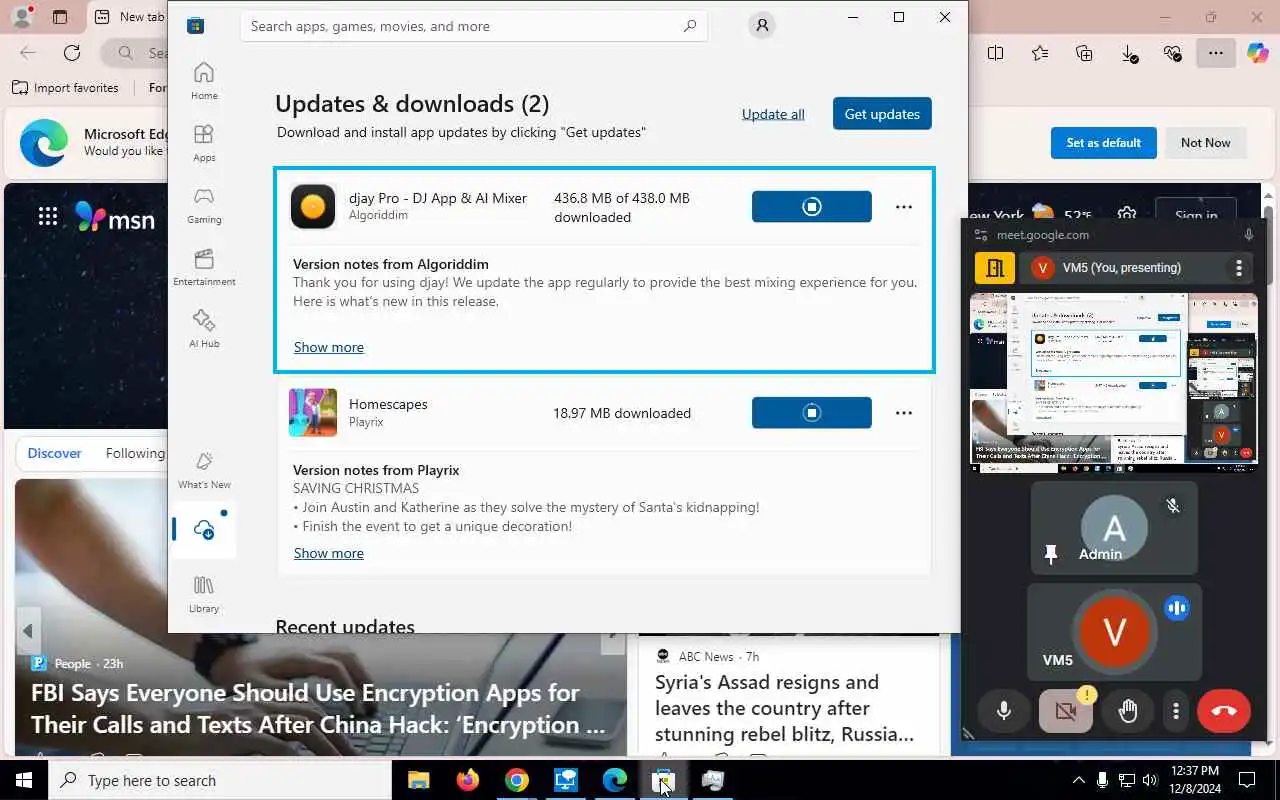Click site info icon beside meet.google.com
The width and height of the screenshot is (1280, 800).
[981, 235]
